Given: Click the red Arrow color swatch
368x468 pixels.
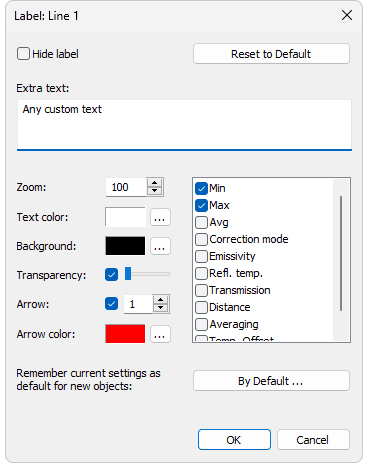Looking at the screenshot, I should tap(125, 334).
